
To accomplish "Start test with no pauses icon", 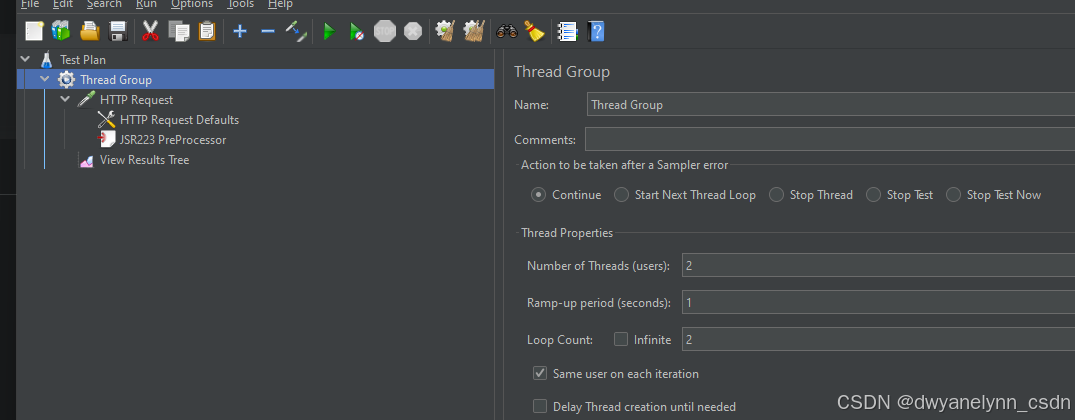I will point(357,32).
